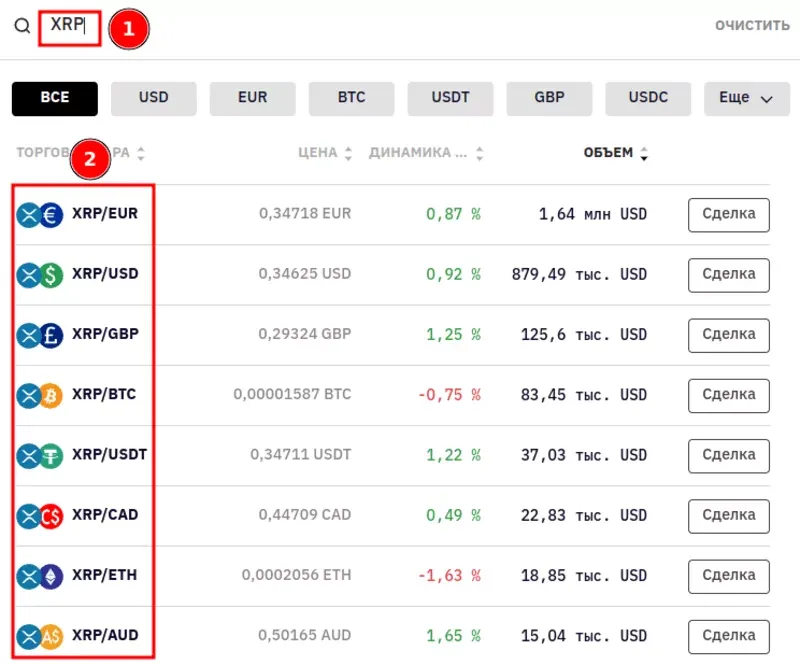
Task: Click the -1,63 % change value
Action: [449, 575]
